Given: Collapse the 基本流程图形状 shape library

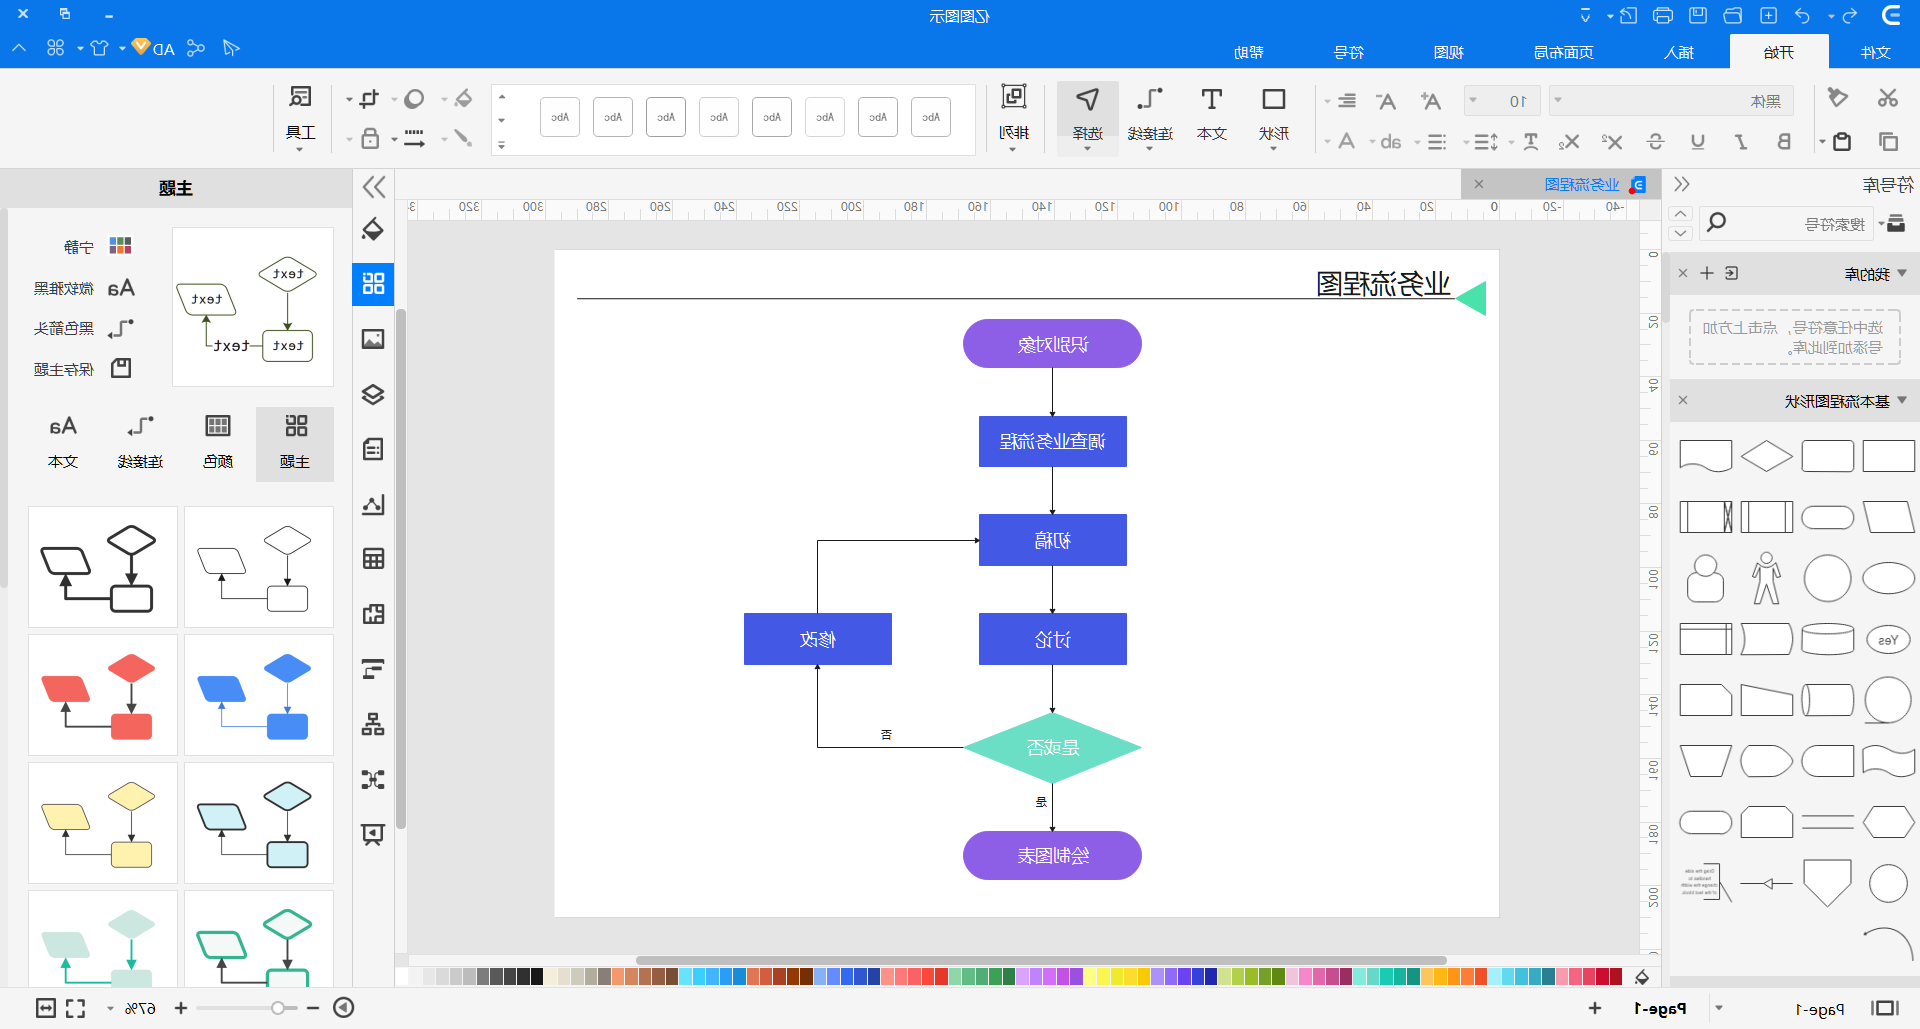Looking at the screenshot, I should coord(1902,401).
